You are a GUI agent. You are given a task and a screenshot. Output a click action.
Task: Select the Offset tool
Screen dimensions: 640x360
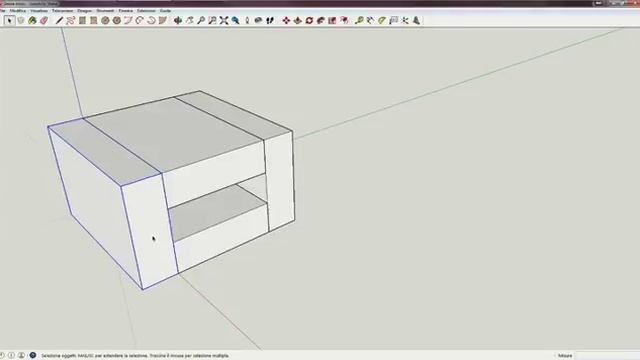point(344,20)
